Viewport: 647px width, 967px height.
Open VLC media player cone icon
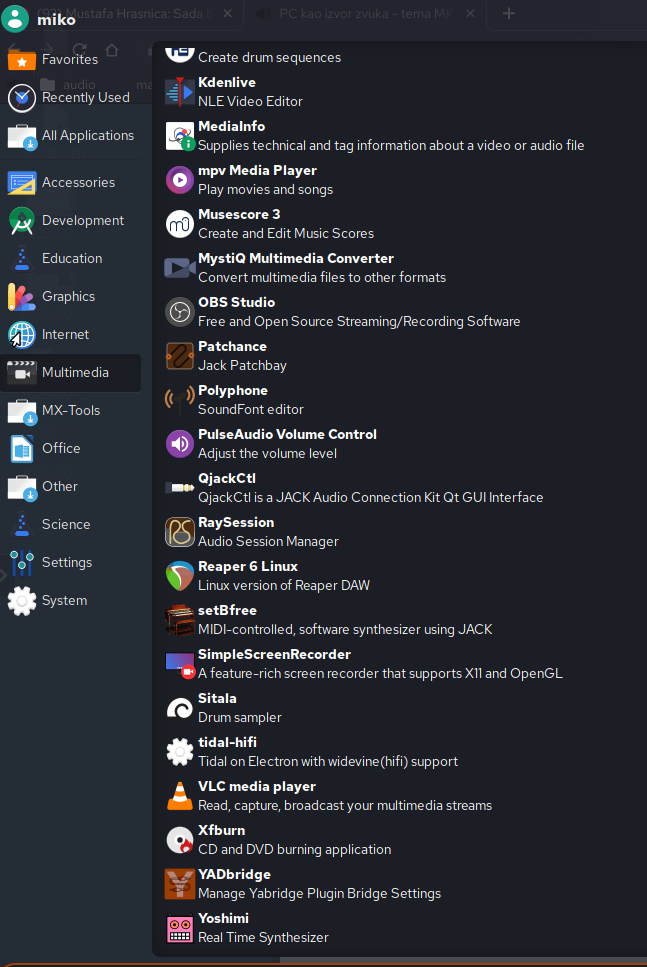coord(179,796)
